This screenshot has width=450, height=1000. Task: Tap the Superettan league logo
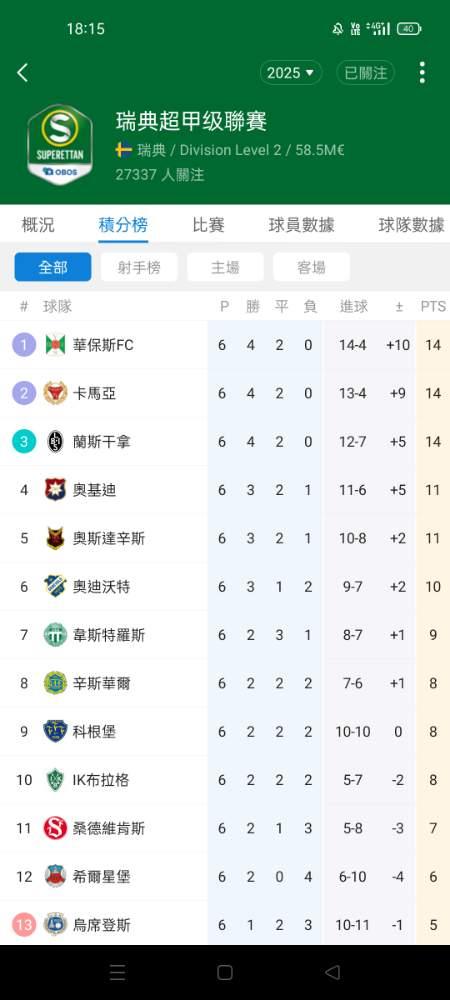click(x=60, y=145)
